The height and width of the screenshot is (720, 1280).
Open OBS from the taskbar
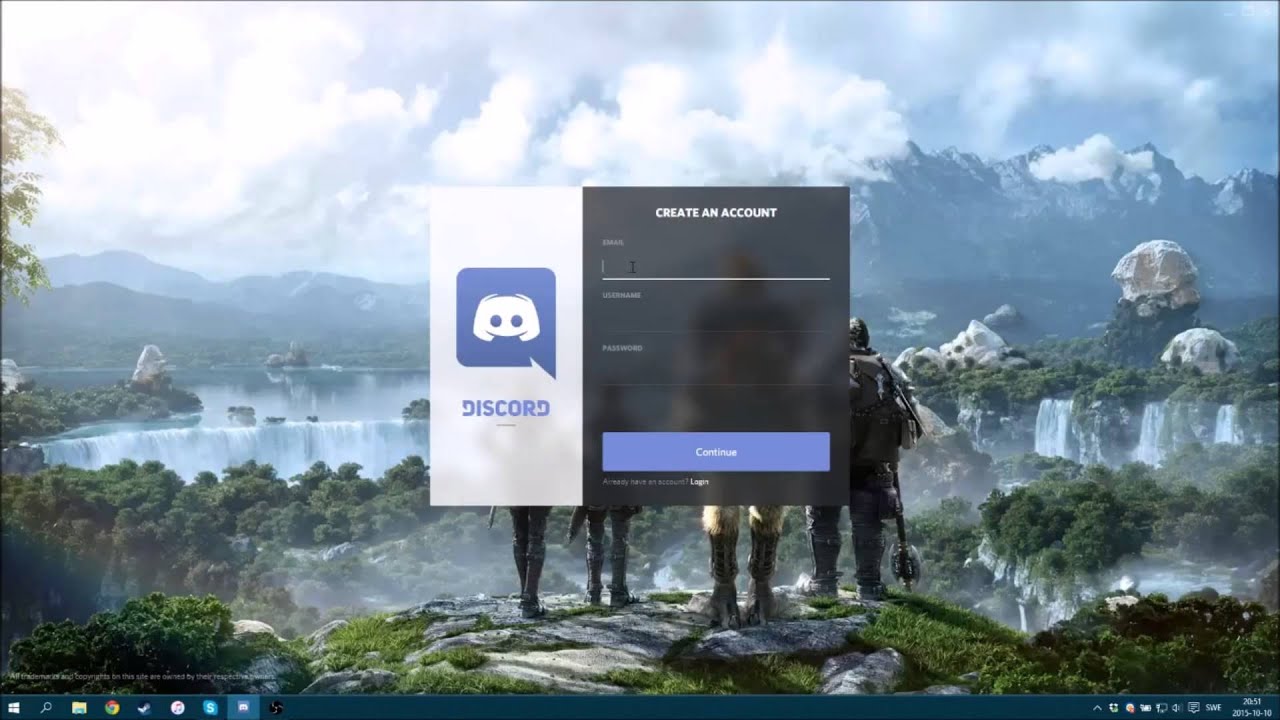(275, 707)
